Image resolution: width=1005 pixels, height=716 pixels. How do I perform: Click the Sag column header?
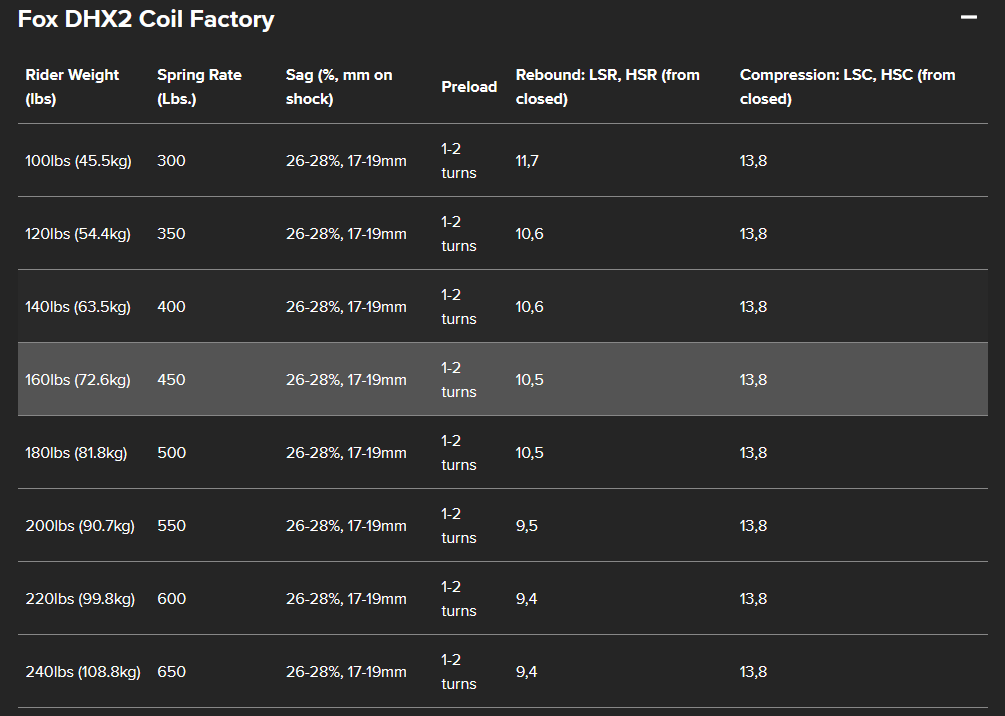pyautogui.click(x=339, y=87)
